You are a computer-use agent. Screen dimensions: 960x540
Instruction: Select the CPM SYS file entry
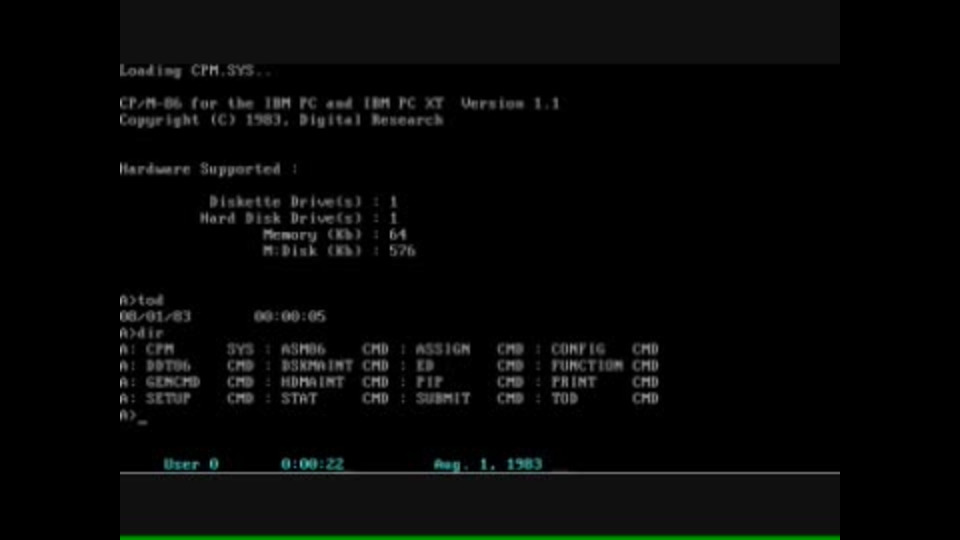point(200,350)
